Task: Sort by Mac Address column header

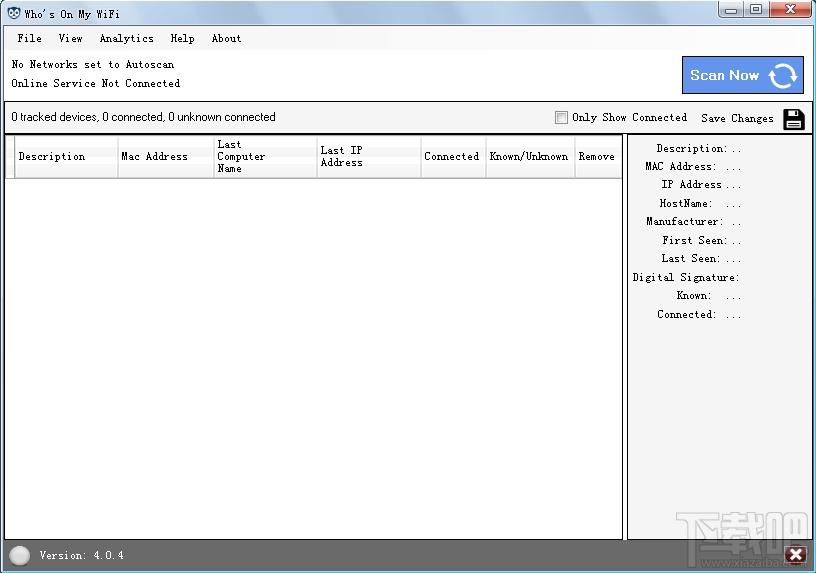Action: tap(154, 157)
